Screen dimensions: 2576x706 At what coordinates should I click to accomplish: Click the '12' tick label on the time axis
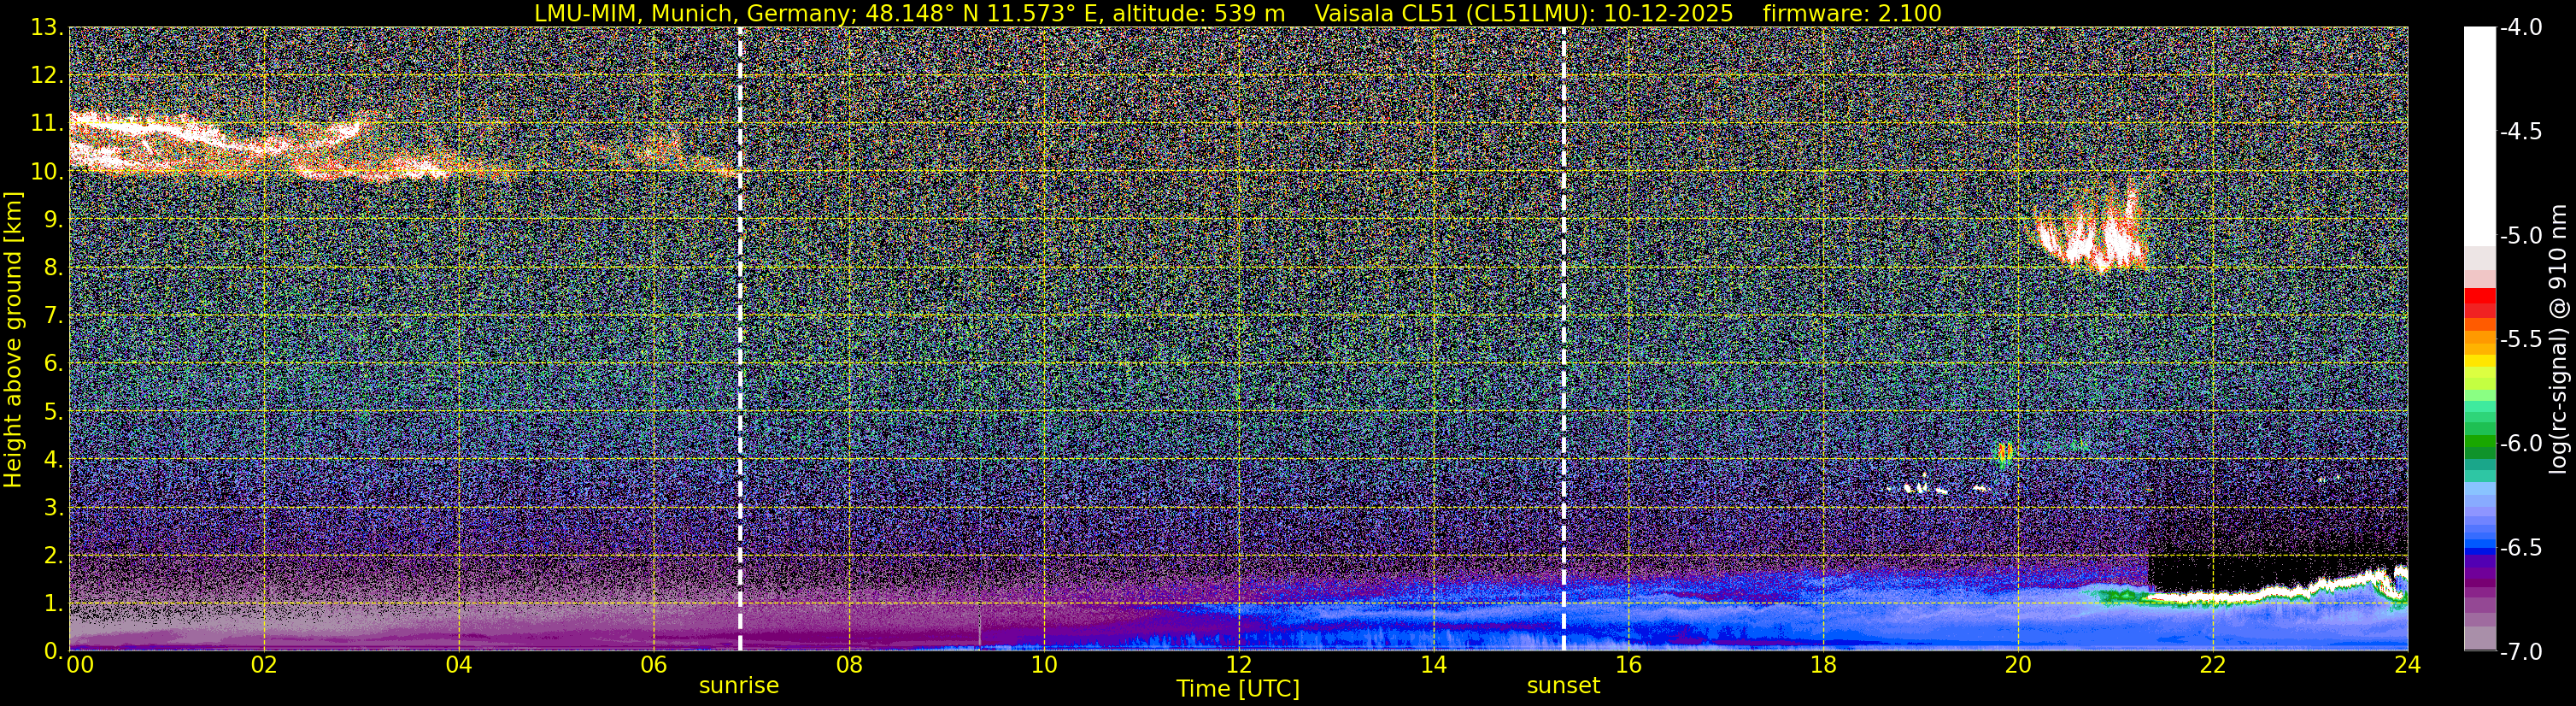click(1238, 665)
